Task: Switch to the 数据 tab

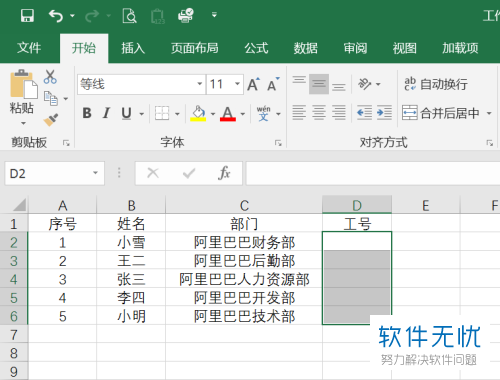Action: [x=305, y=48]
